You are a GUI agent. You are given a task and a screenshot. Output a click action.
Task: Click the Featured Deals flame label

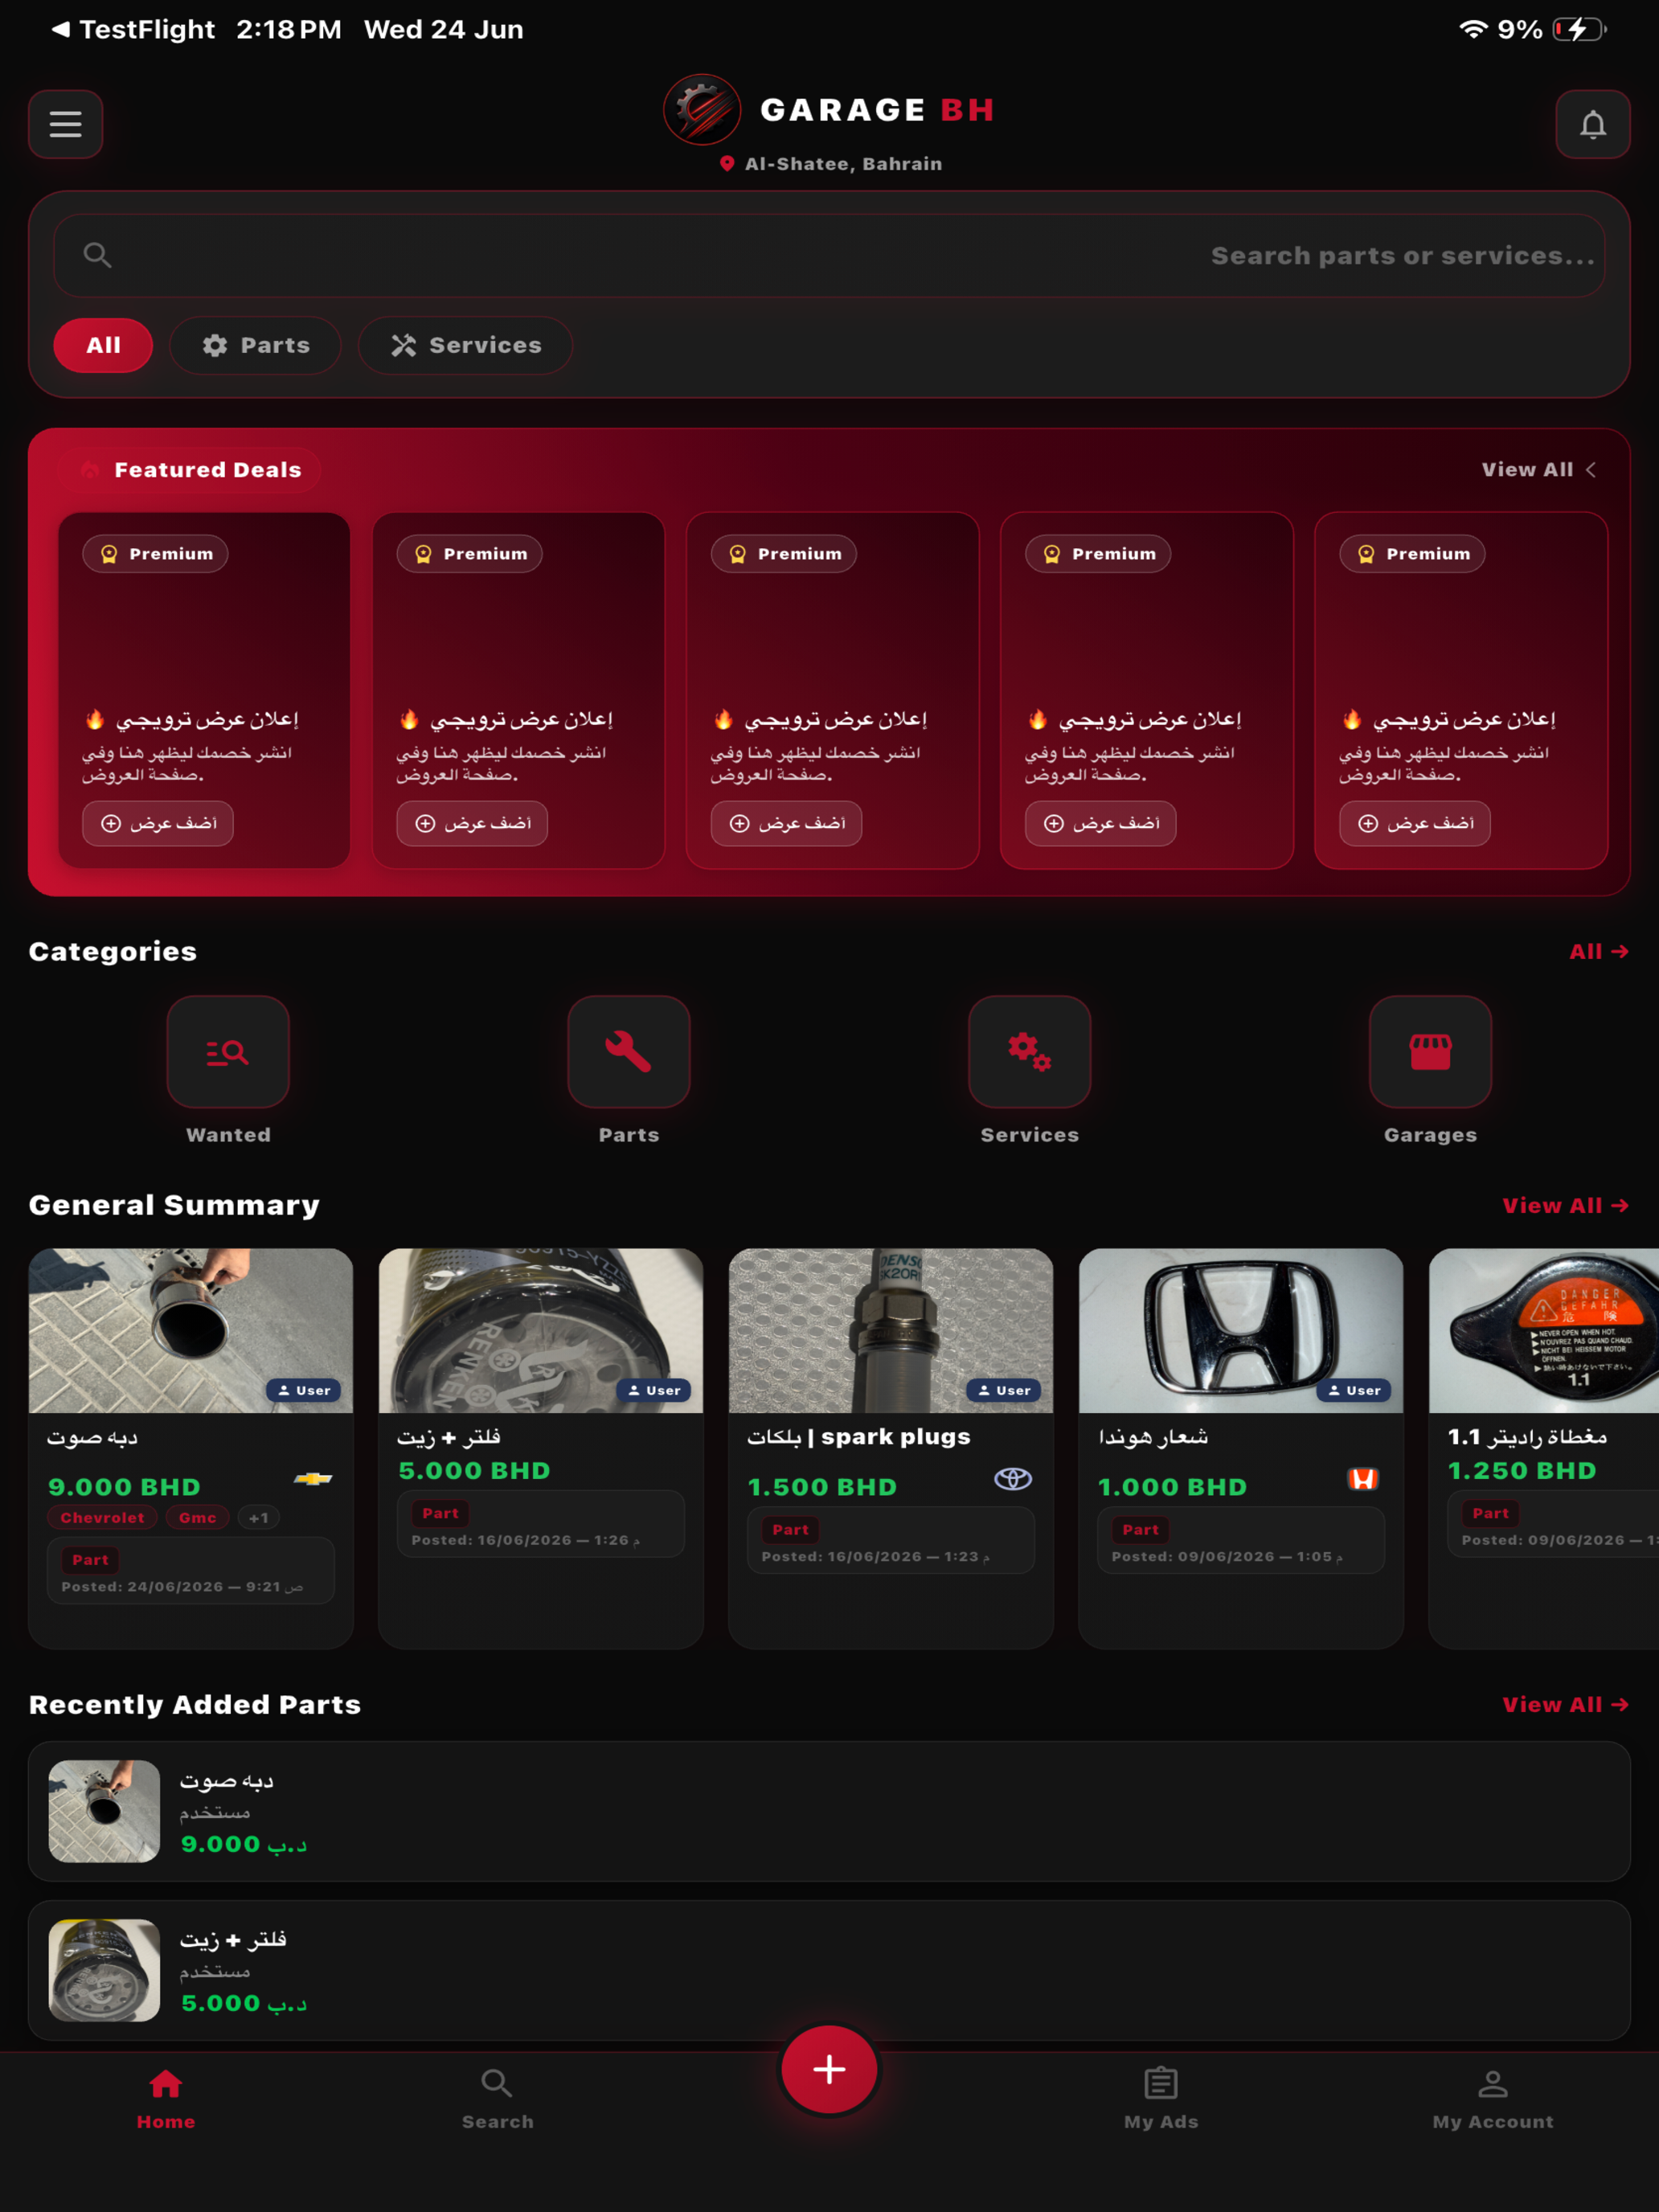190,469
